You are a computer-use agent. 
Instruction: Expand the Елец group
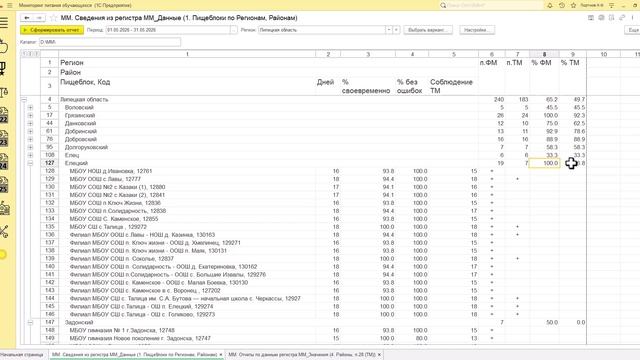coord(30,155)
